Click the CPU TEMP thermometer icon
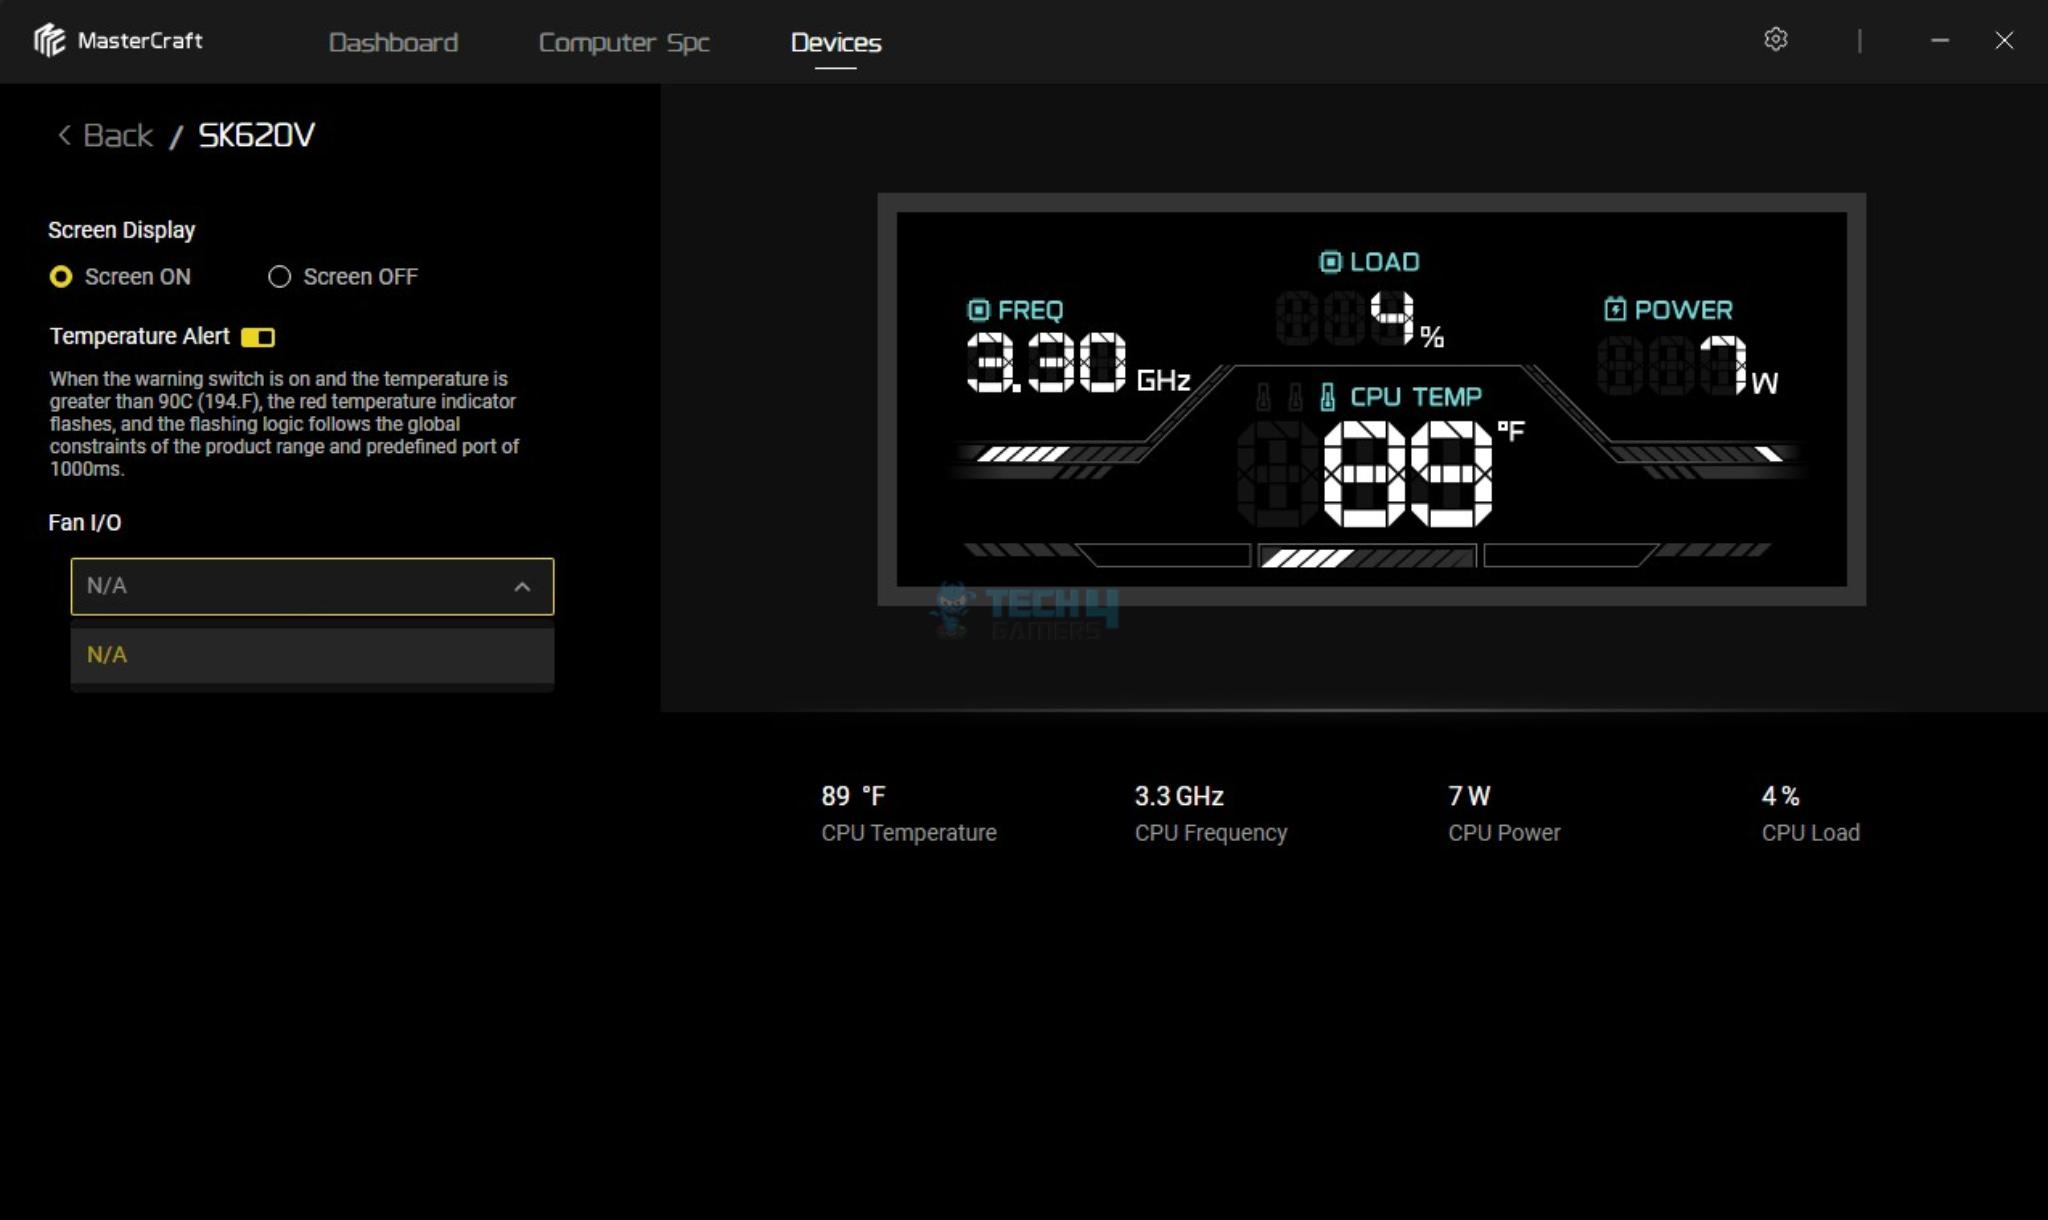This screenshot has width=2048, height=1220. (1327, 397)
